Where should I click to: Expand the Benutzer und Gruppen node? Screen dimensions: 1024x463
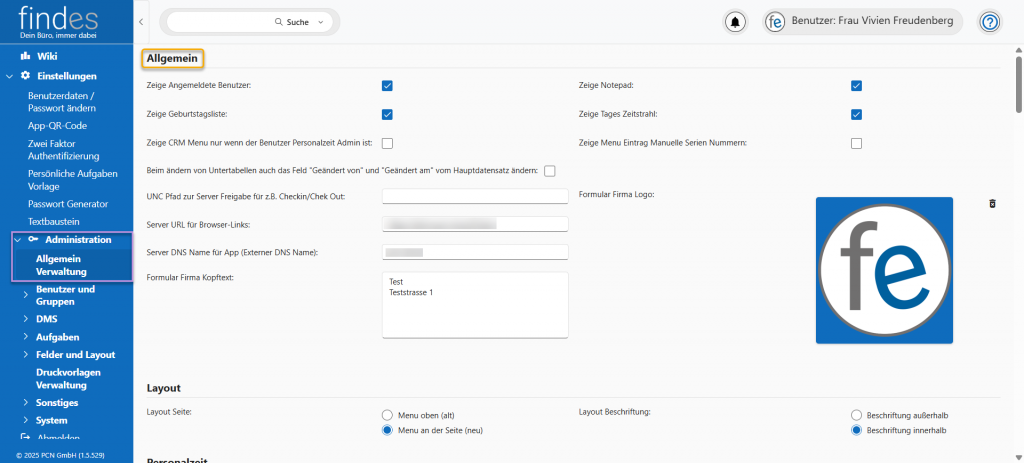tap(26, 295)
